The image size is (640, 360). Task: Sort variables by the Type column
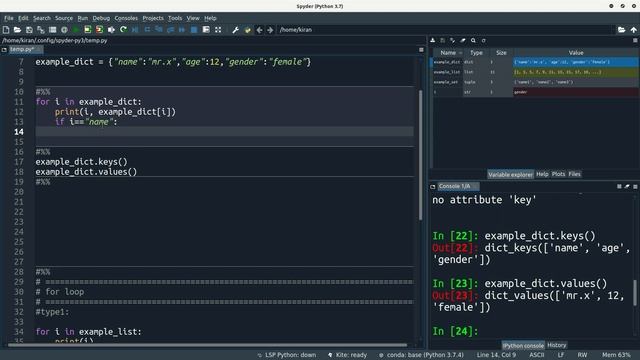point(476,53)
